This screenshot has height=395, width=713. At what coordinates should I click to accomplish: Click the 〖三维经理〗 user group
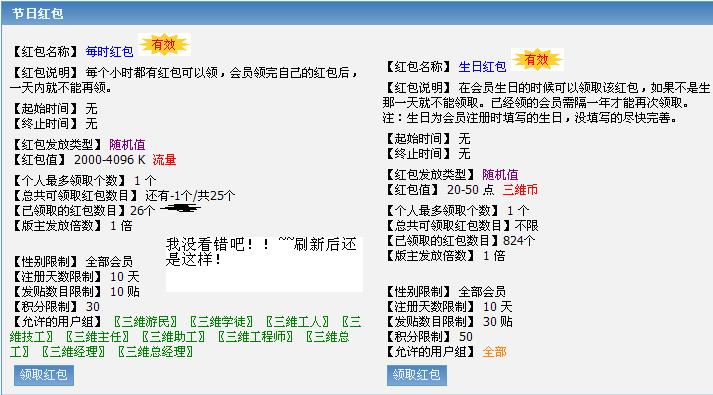tap(73, 352)
